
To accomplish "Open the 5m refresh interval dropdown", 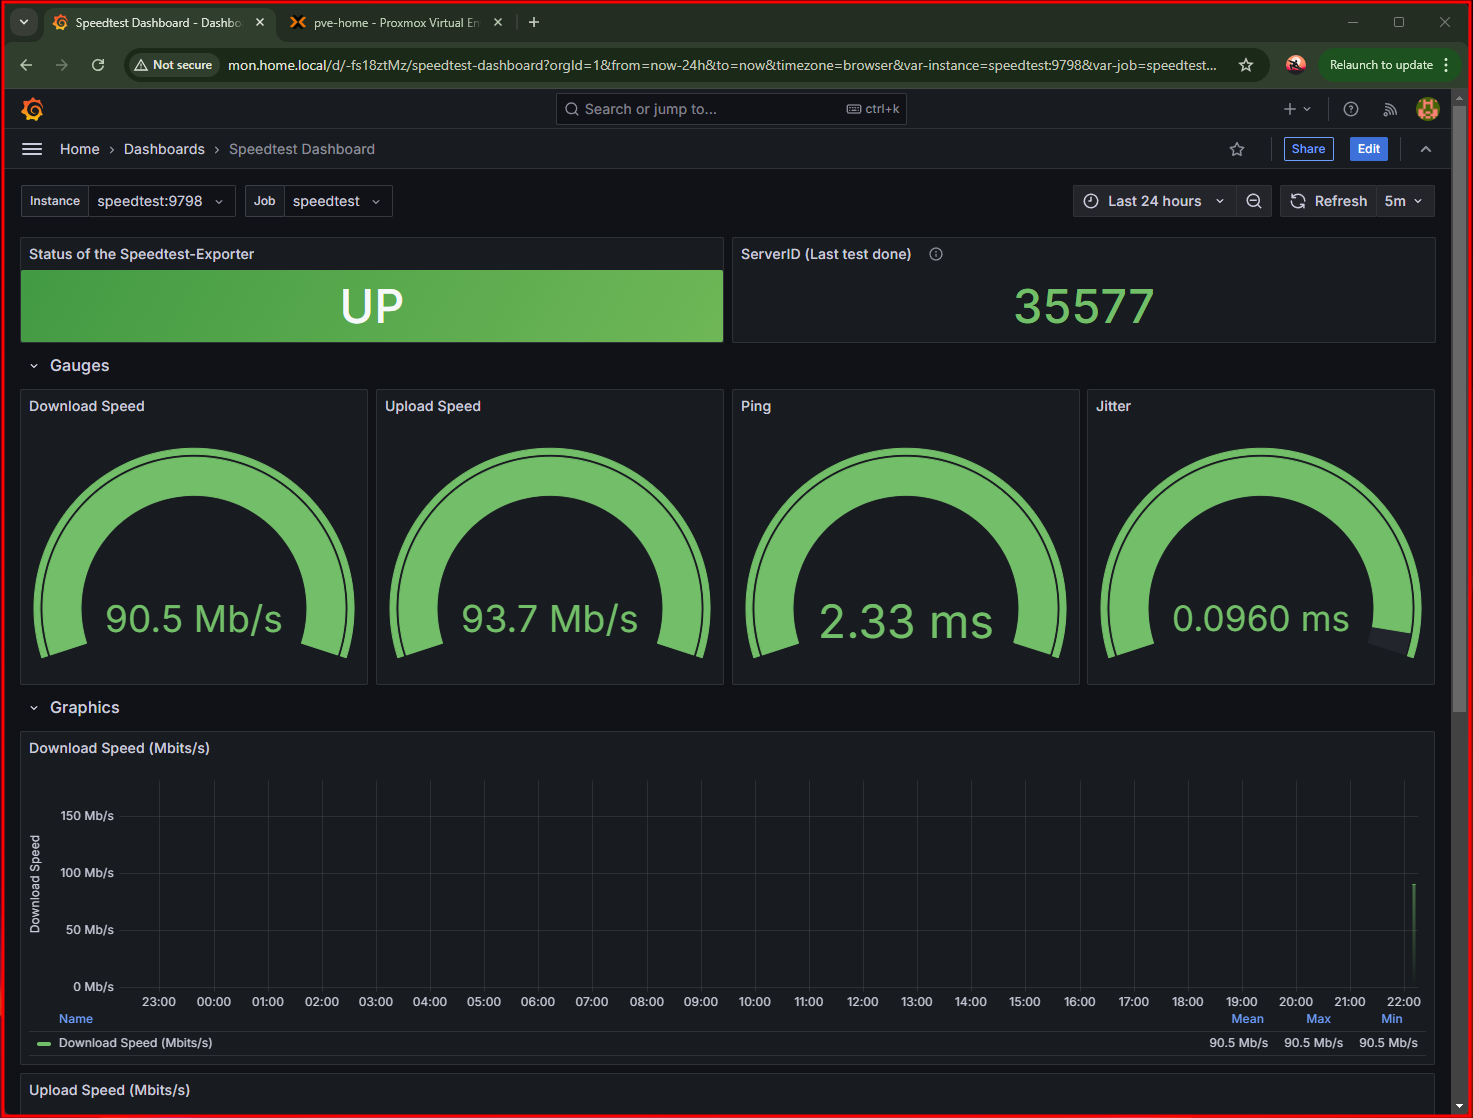I will tap(1405, 201).
